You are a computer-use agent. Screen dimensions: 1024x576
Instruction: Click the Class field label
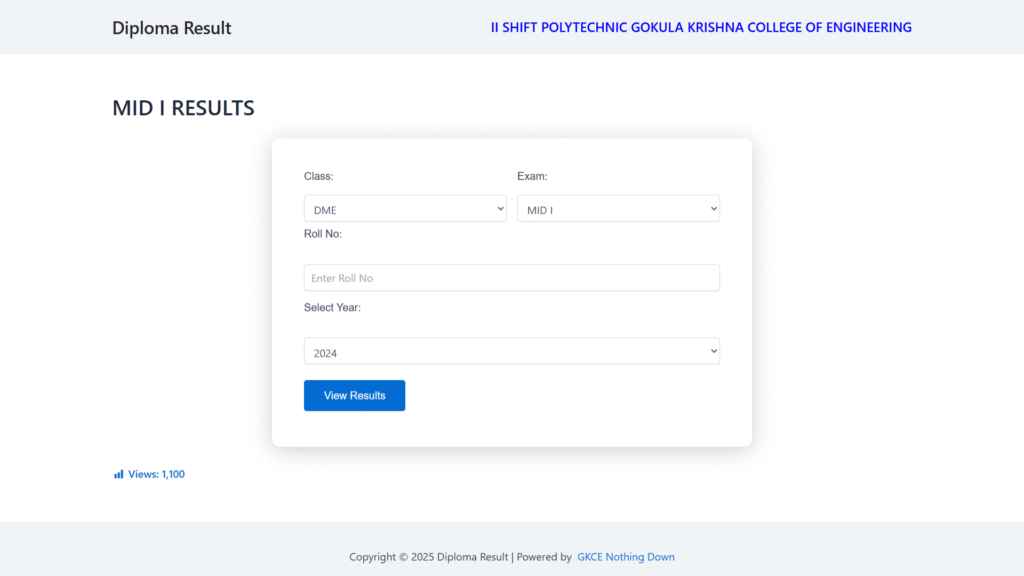[319, 177]
